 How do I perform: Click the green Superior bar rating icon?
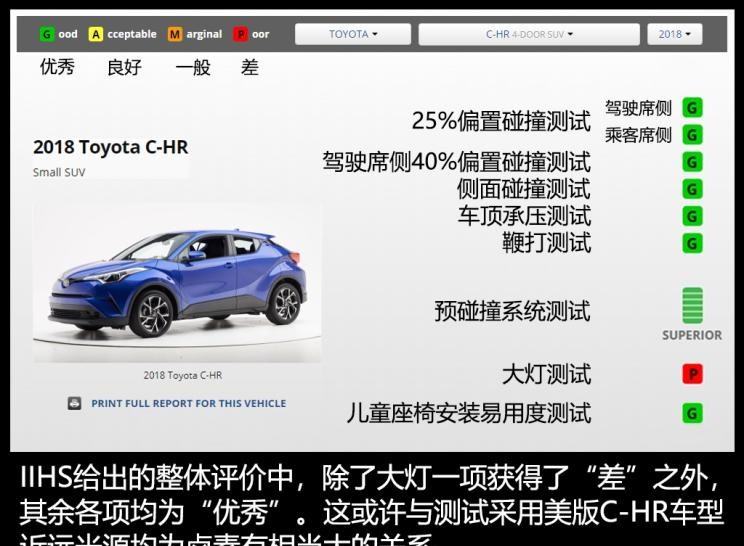(692, 306)
